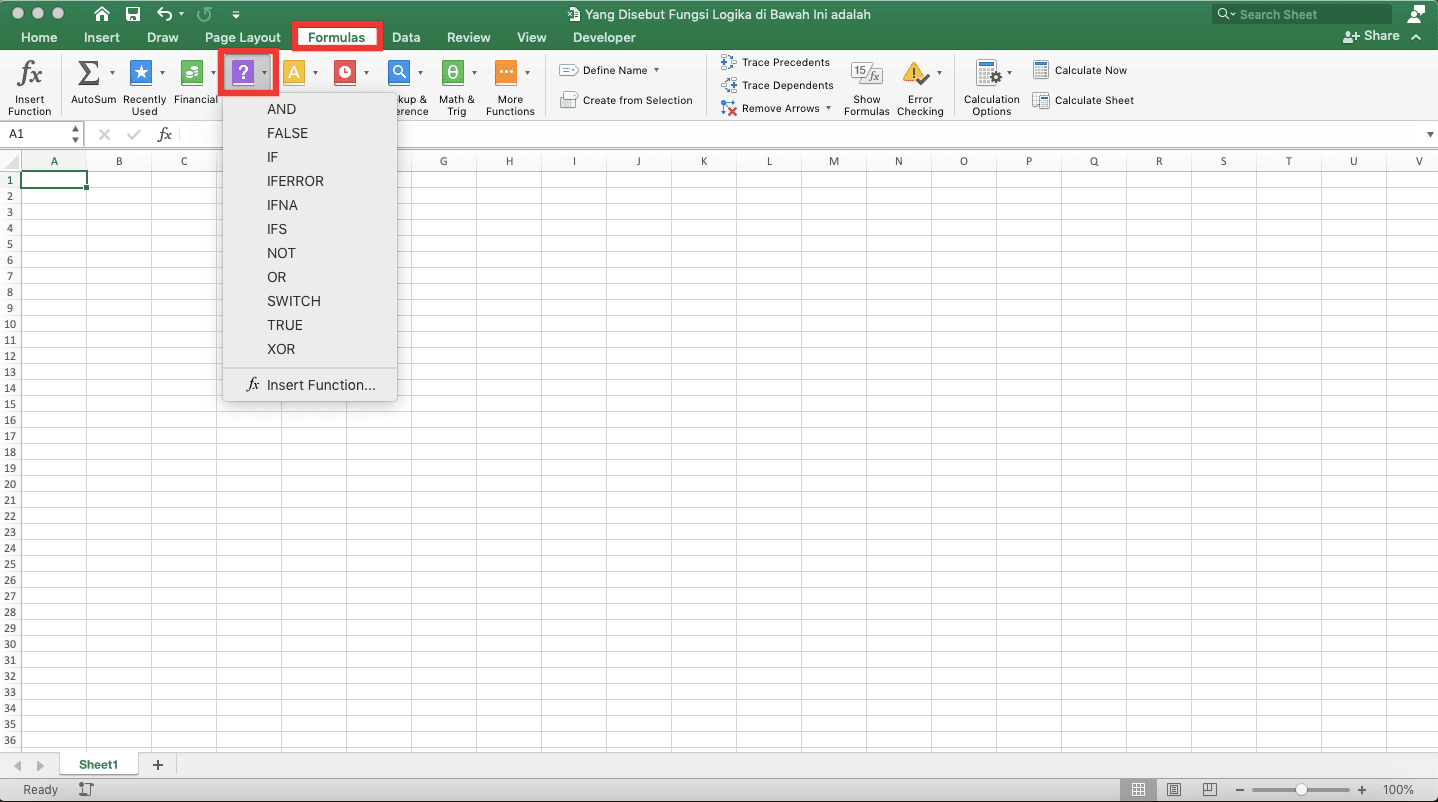Image resolution: width=1438 pixels, height=802 pixels.
Task: Open the Page Layout tab
Action: (x=243, y=37)
